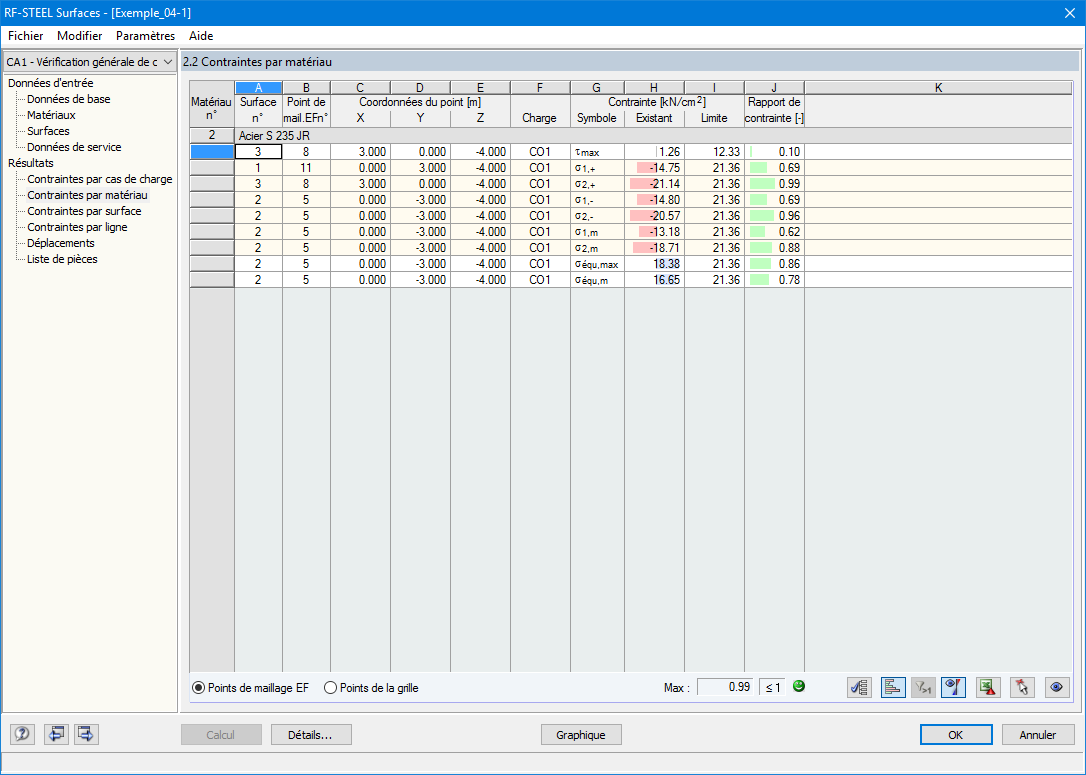Screen dimensions: 1086x775
Task: Click the mesh point cell 11
Action: click(306, 168)
